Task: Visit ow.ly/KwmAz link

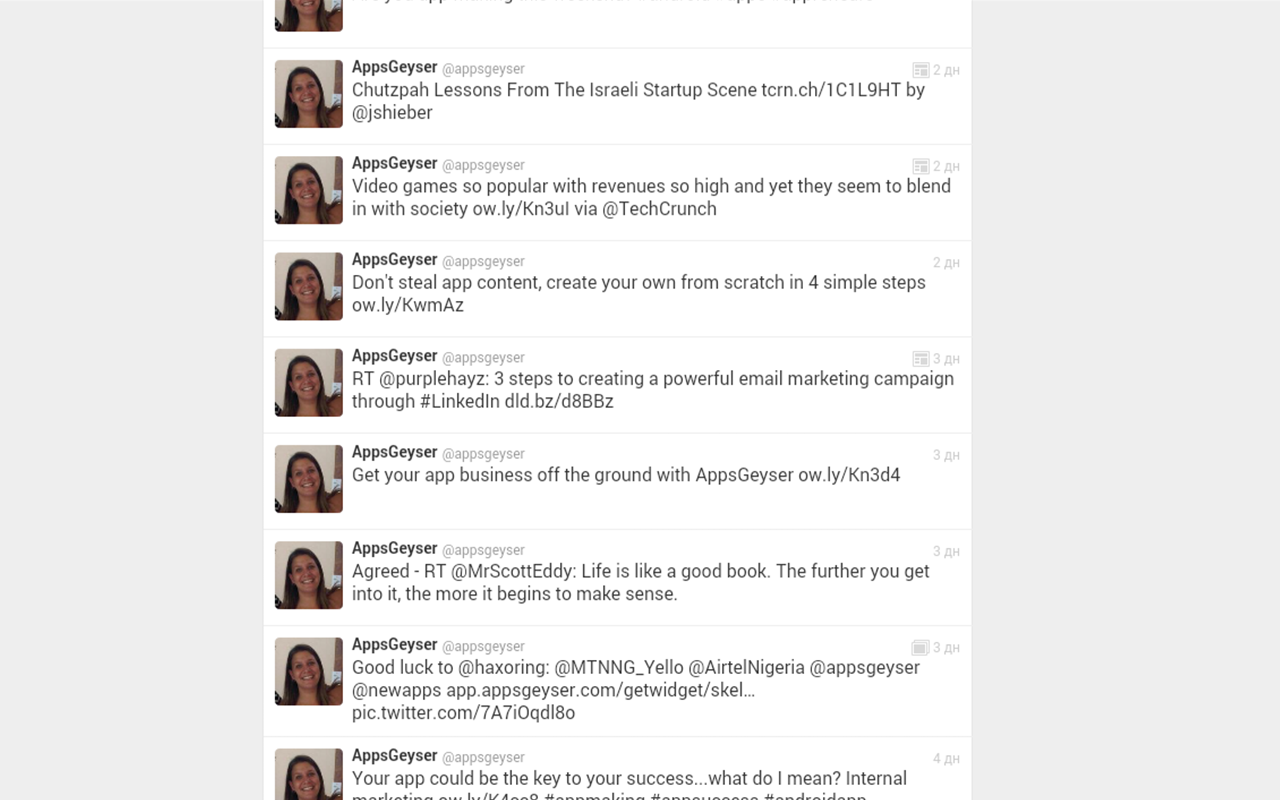Action: 408,305
